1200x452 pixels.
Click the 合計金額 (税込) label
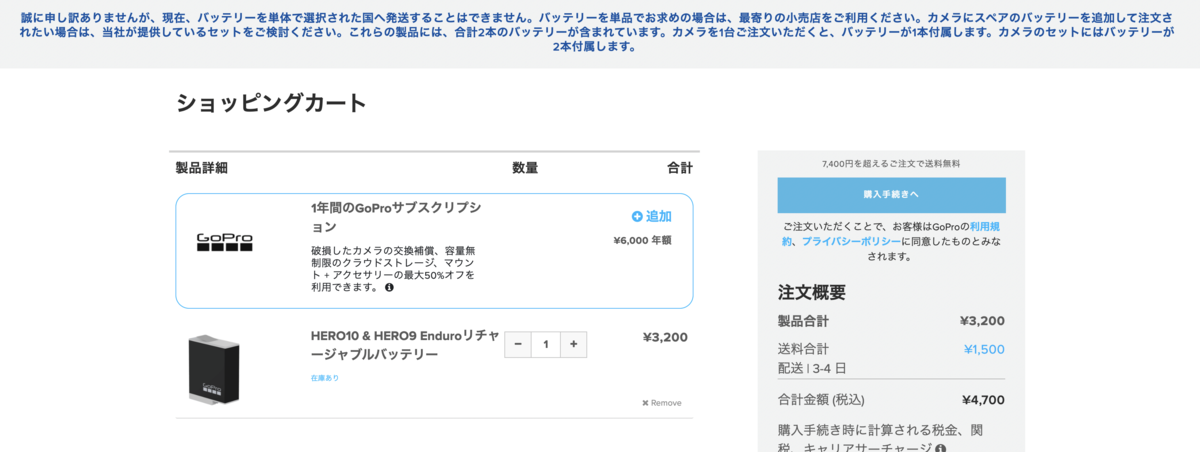821,400
